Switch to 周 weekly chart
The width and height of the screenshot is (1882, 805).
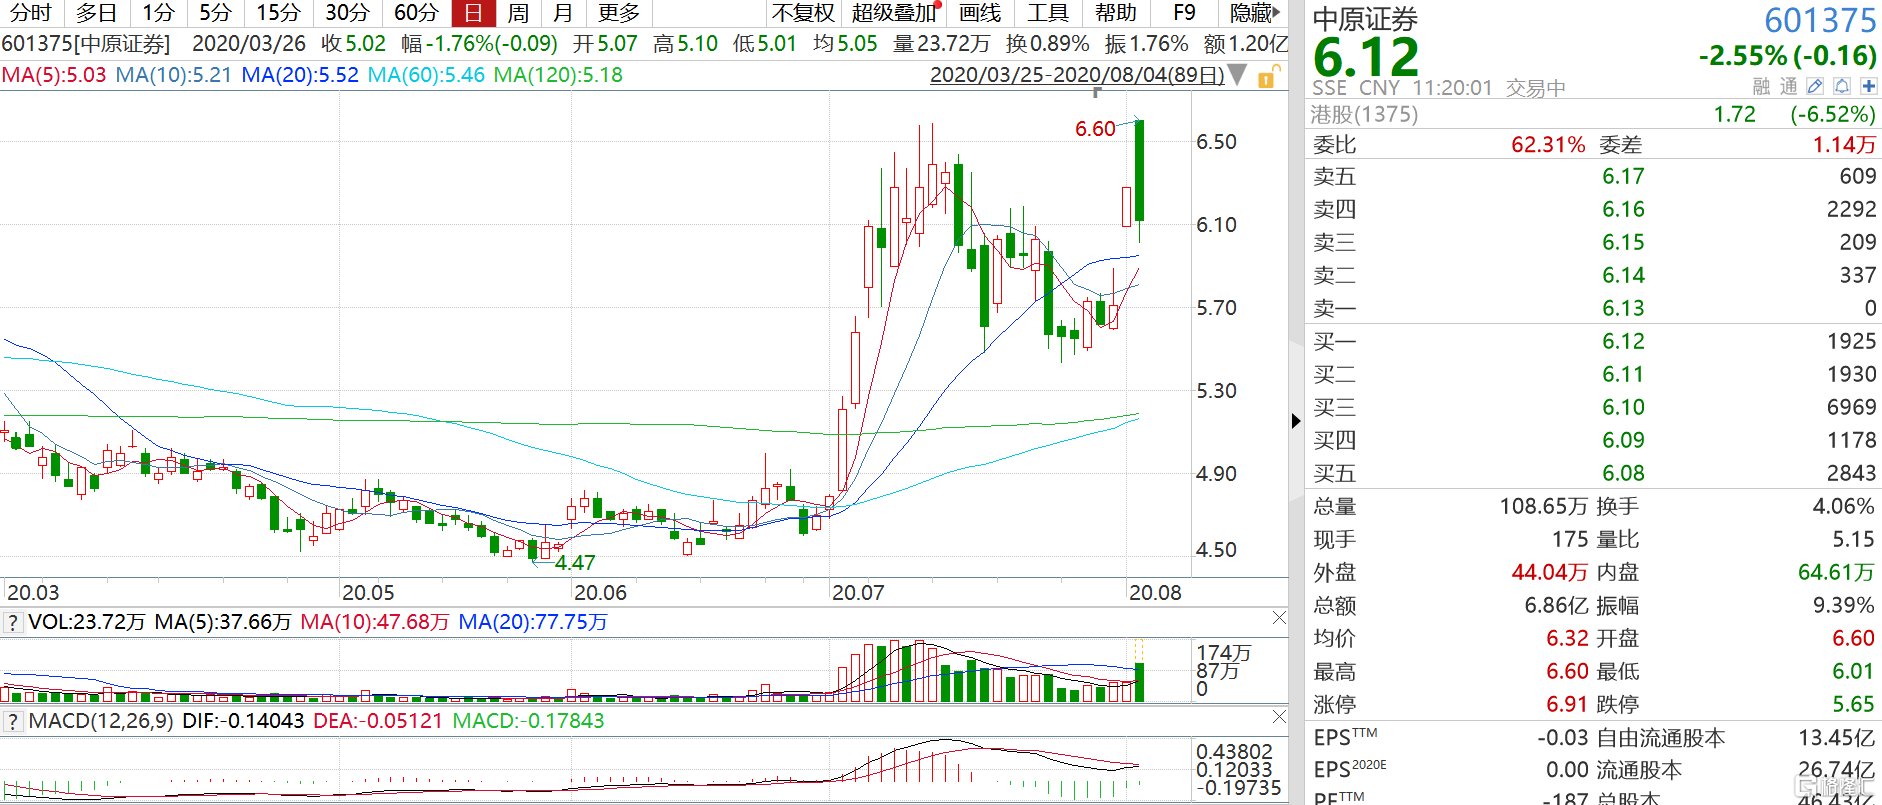point(518,13)
